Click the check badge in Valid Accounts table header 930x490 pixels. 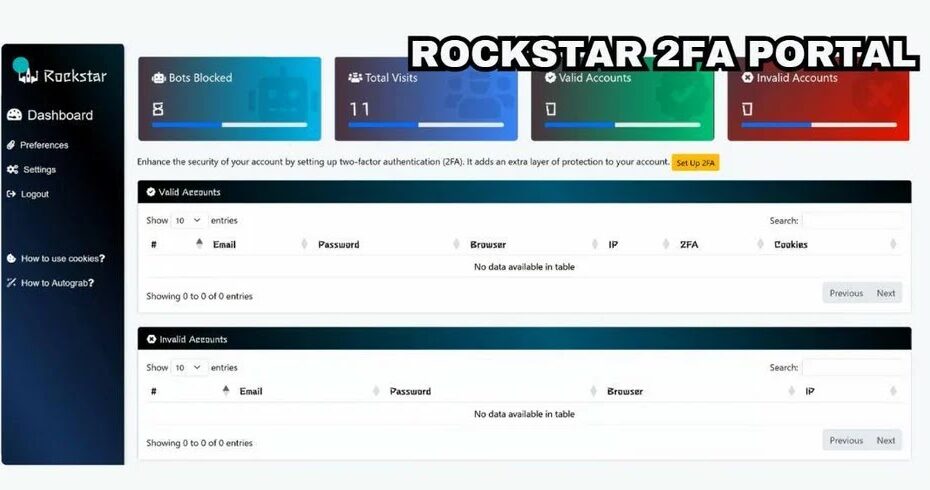(x=151, y=192)
